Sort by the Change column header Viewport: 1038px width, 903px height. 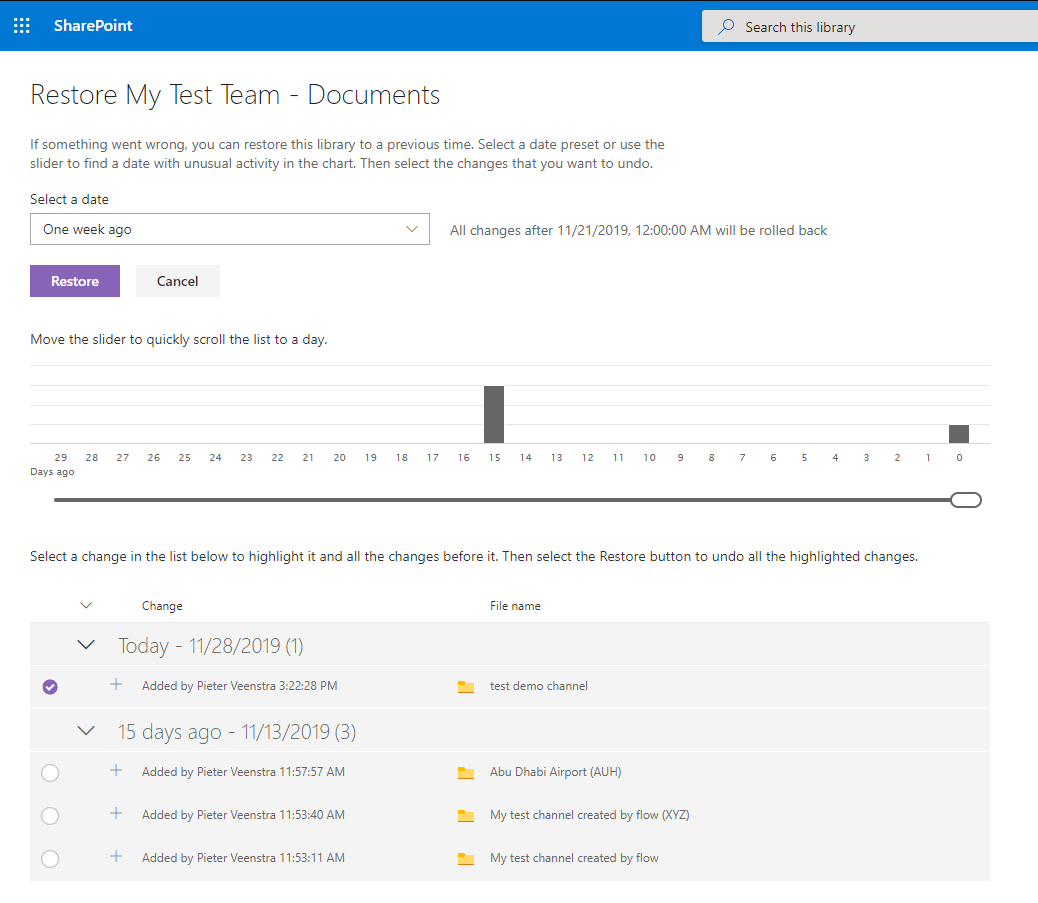coord(162,606)
